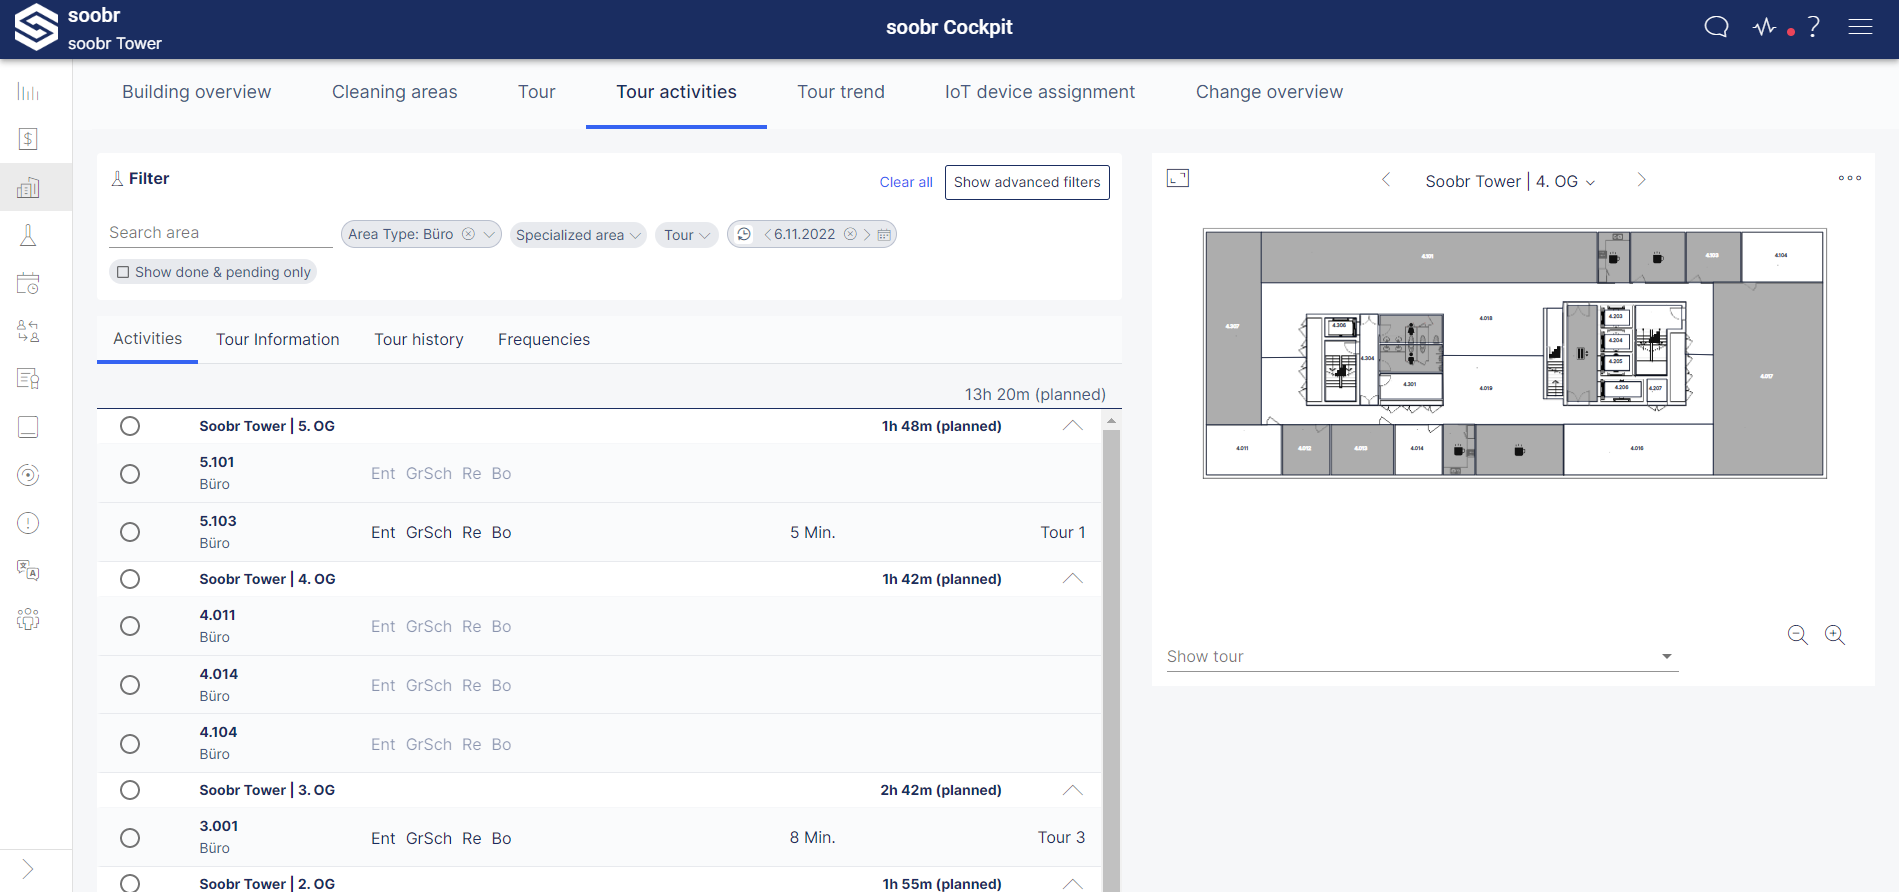1899x892 pixels.
Task: Click the activities list scrollbar
Action: click(x=1111, y=660)
